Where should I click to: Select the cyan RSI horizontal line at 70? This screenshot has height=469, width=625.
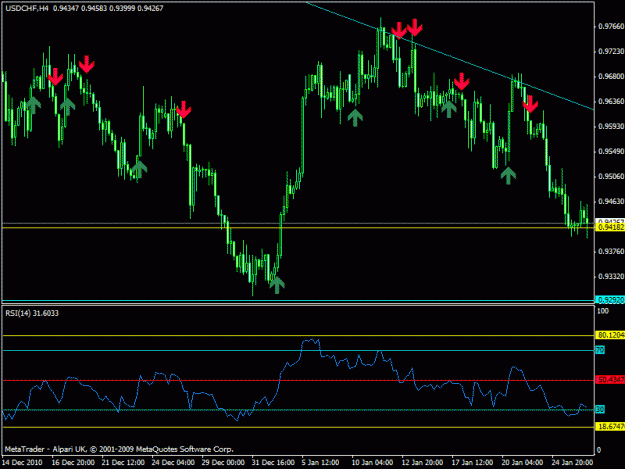(298, 351)
